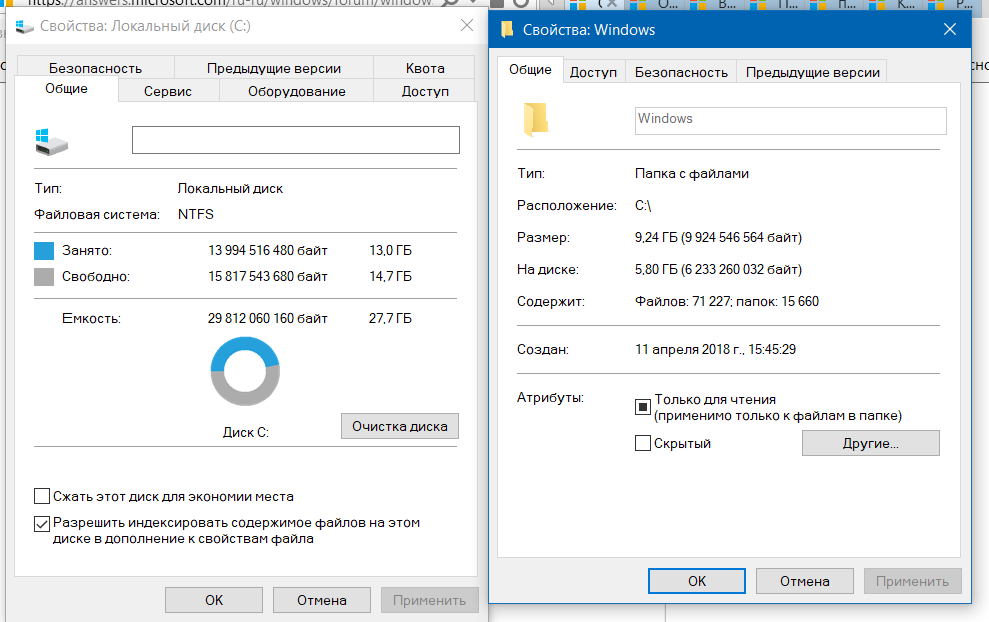This screenshot has height=622, width=989.
Task: Click Применить in Windows folder properties
Action: coord(912,581)
